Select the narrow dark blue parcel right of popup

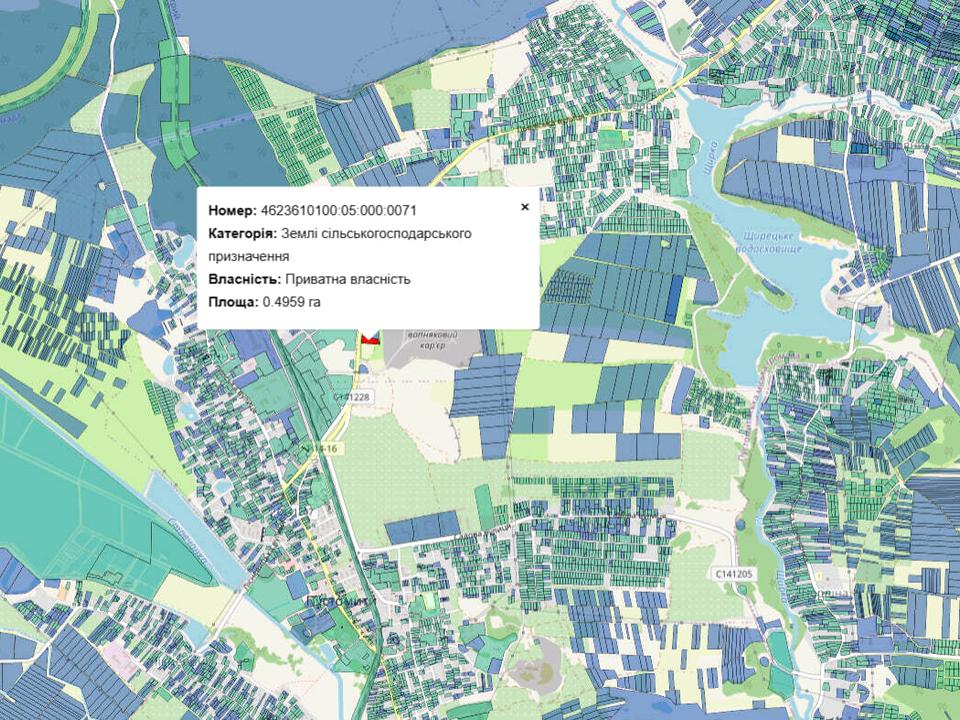click(675, 290)
